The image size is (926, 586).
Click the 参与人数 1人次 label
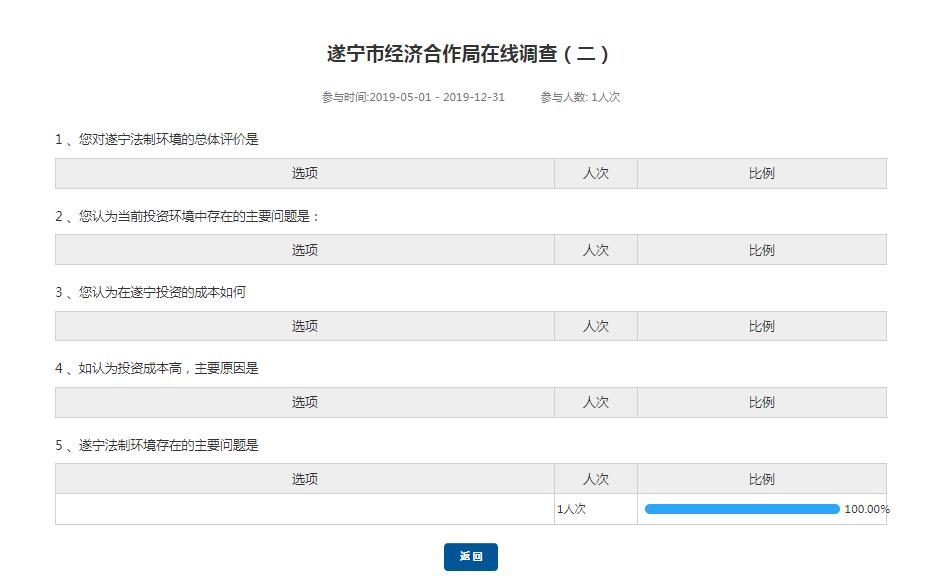[x=580, y=97]
